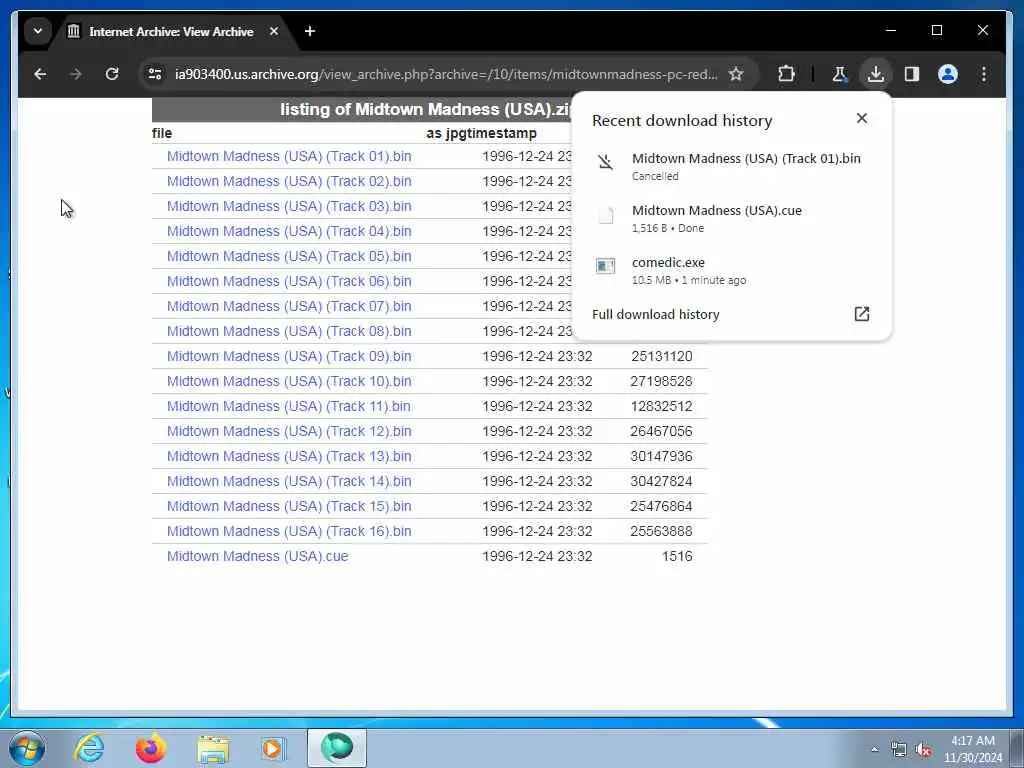Launch Internet Explorer from taskbar
The image size is (1024, 768).
point(89,748)
